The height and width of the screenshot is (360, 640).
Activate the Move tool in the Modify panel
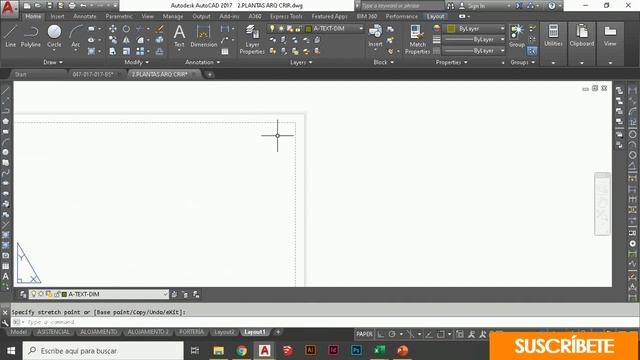[x=113, y=29]
